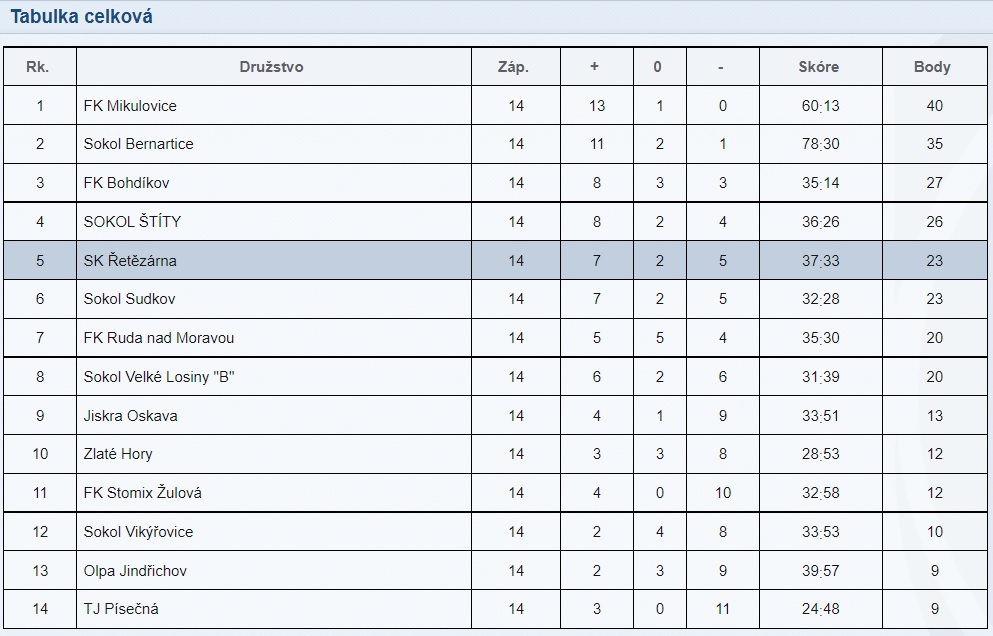Image resolution: width=993 pixels, height=636 pixels.
Task: Click the Sokol Vikýřovice team name
Action: coord(138,531)
